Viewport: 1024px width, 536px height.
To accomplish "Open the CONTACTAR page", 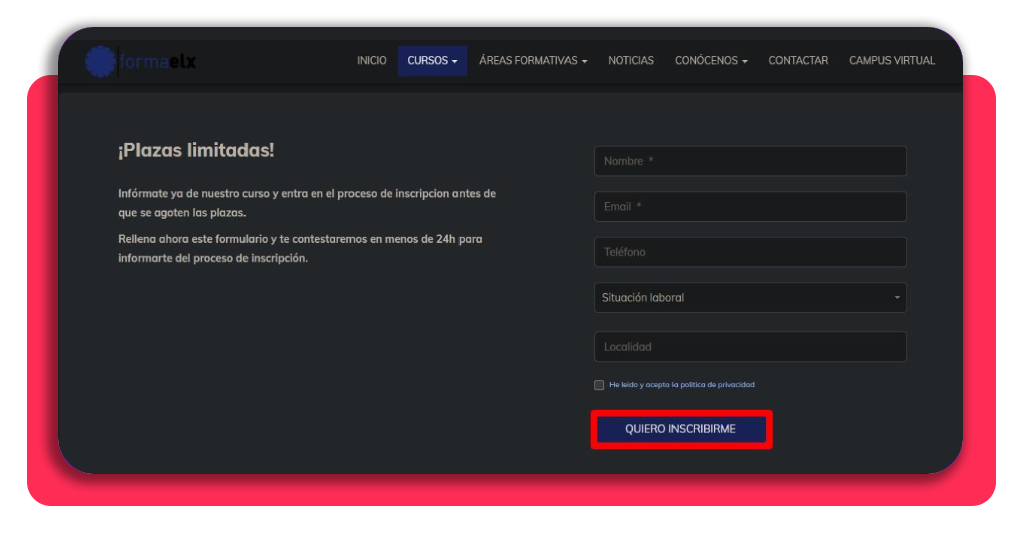I will pyautogui.click(x=798, y=61).
